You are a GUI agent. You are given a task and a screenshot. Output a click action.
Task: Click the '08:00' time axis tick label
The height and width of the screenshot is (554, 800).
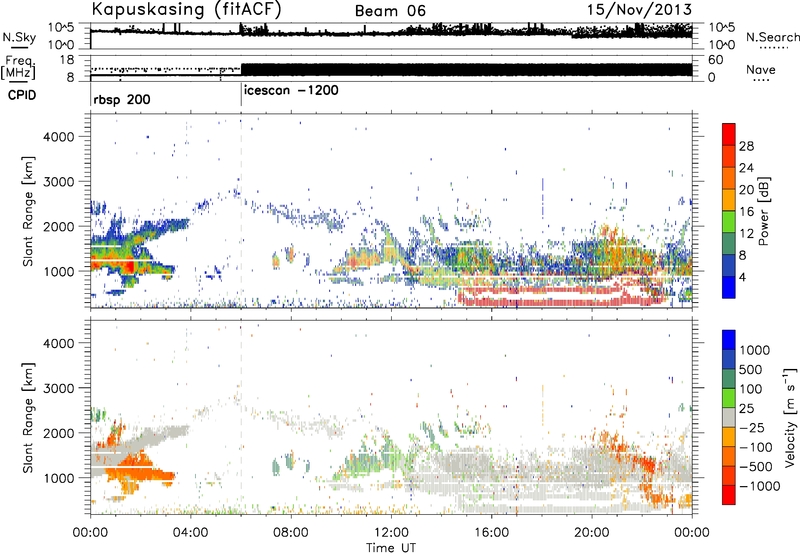[x=291, y=533]
